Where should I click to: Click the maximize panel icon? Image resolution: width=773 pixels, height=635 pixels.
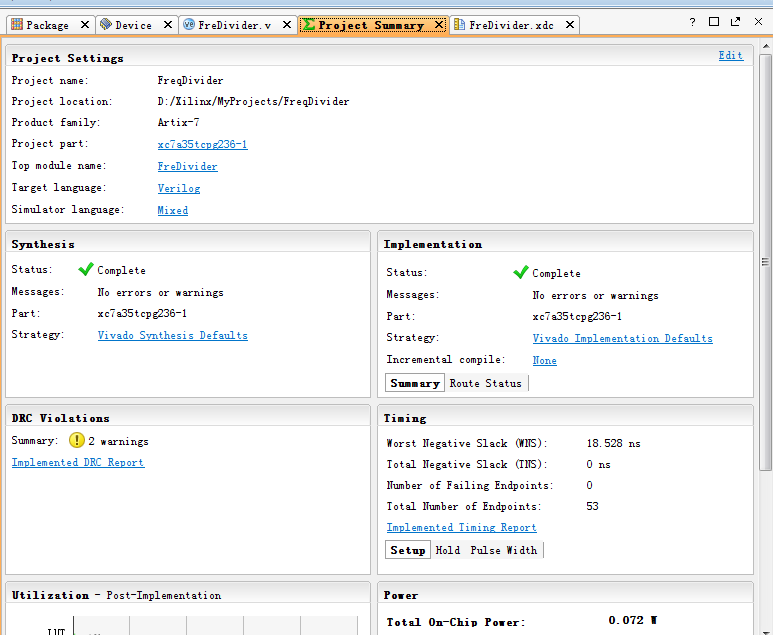click(714, 21)
